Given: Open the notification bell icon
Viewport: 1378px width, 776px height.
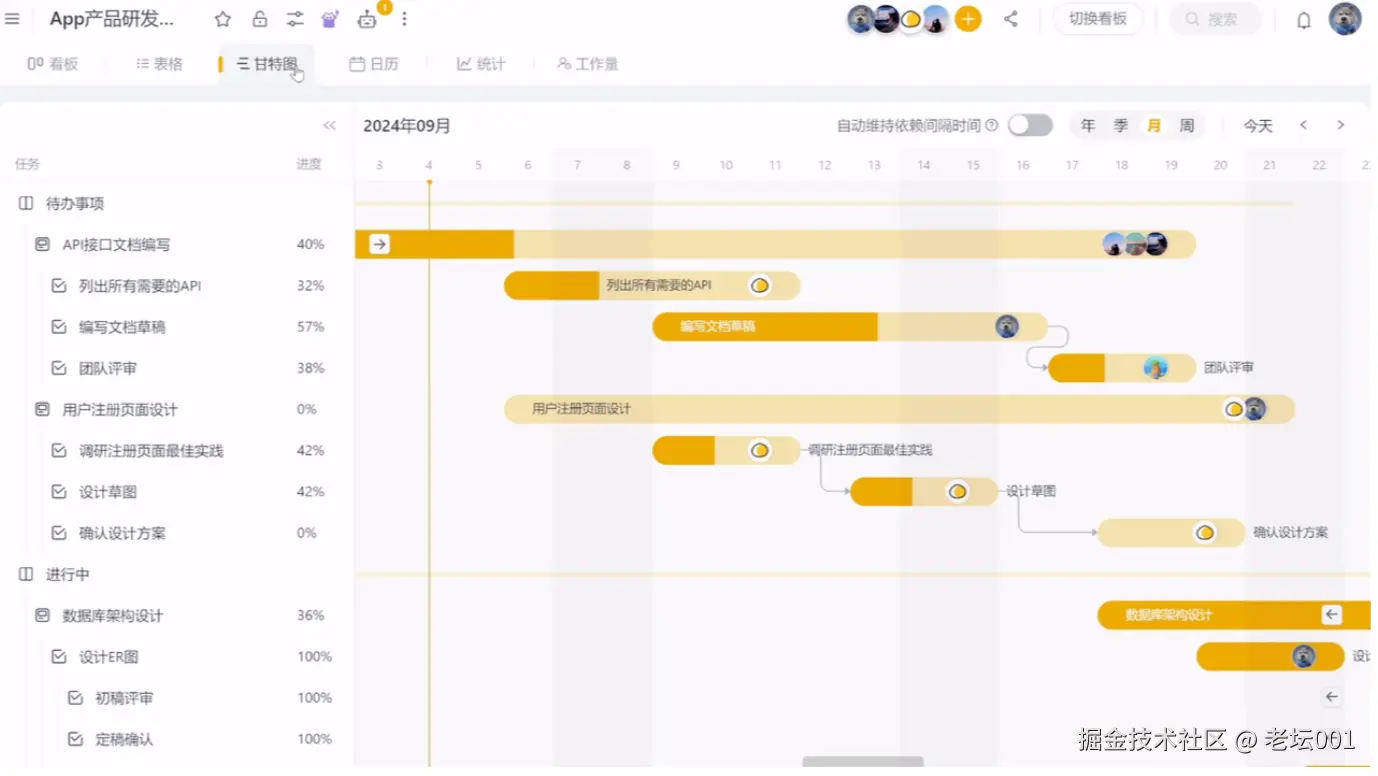Looking at the screenshot, I should coord(1304,18).
